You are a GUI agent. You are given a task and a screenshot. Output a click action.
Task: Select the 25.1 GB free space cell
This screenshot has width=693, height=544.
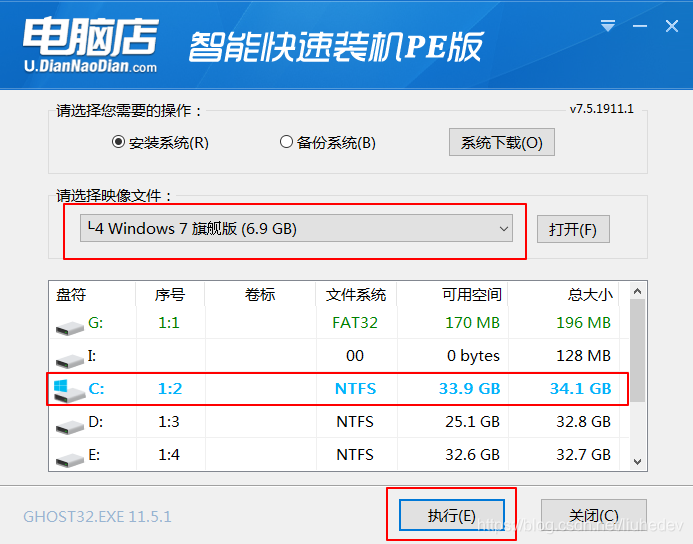(x=472, y=422)
